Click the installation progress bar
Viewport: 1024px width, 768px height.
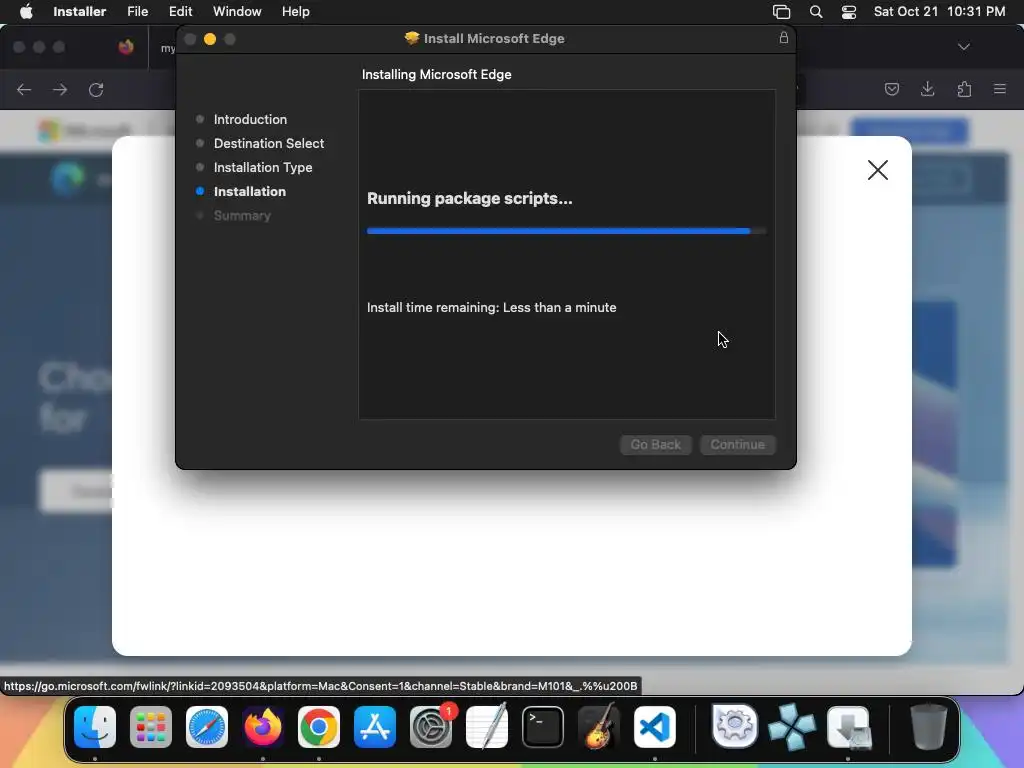pos(566,231)
